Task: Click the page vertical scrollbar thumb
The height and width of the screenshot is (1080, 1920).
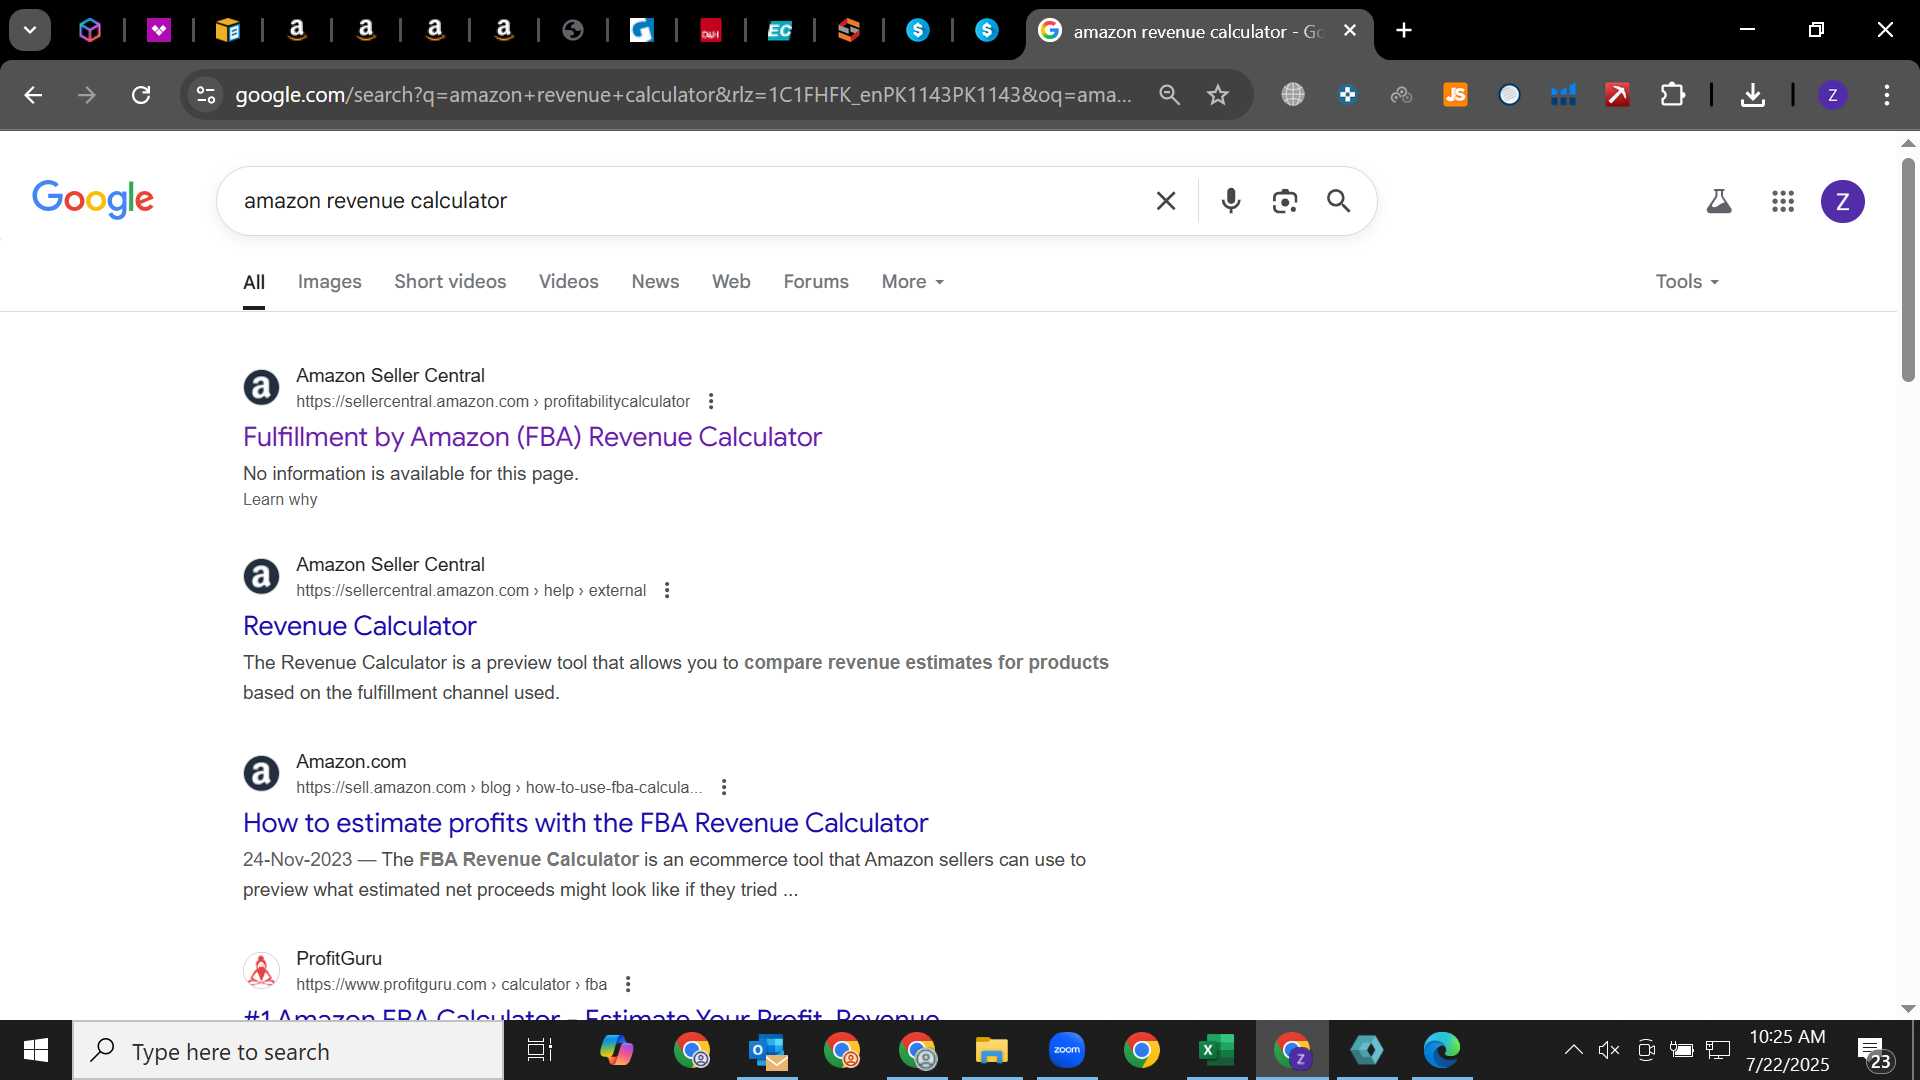Action: 1908,270
